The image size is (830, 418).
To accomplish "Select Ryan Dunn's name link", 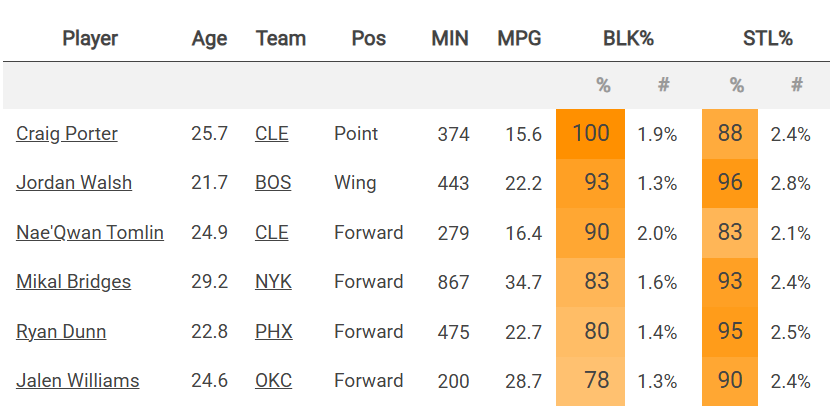I will point(61,331).
